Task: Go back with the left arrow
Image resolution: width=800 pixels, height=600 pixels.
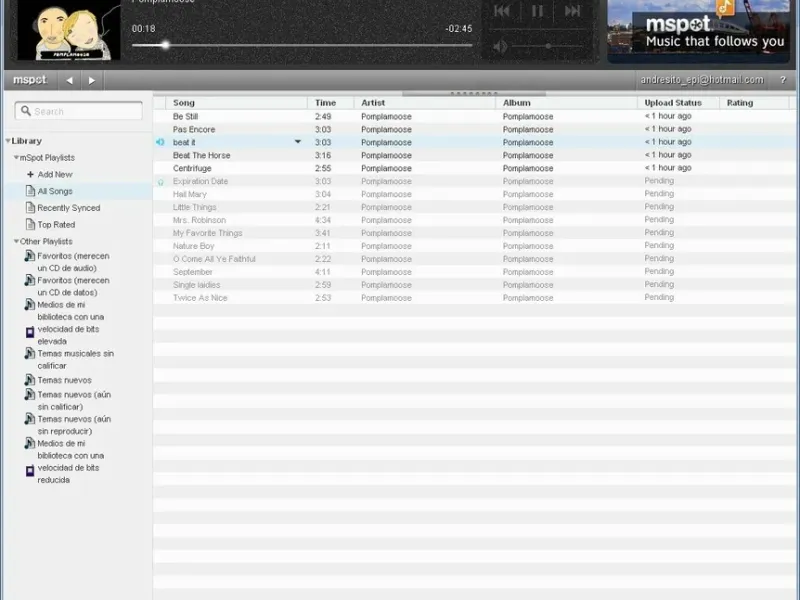Action: click(69, 80)
